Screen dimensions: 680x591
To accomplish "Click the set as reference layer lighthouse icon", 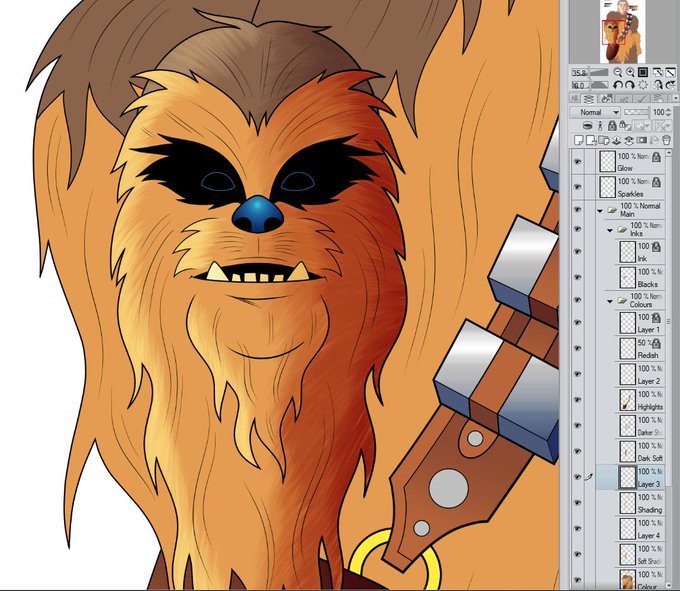I will click(600, 126).
